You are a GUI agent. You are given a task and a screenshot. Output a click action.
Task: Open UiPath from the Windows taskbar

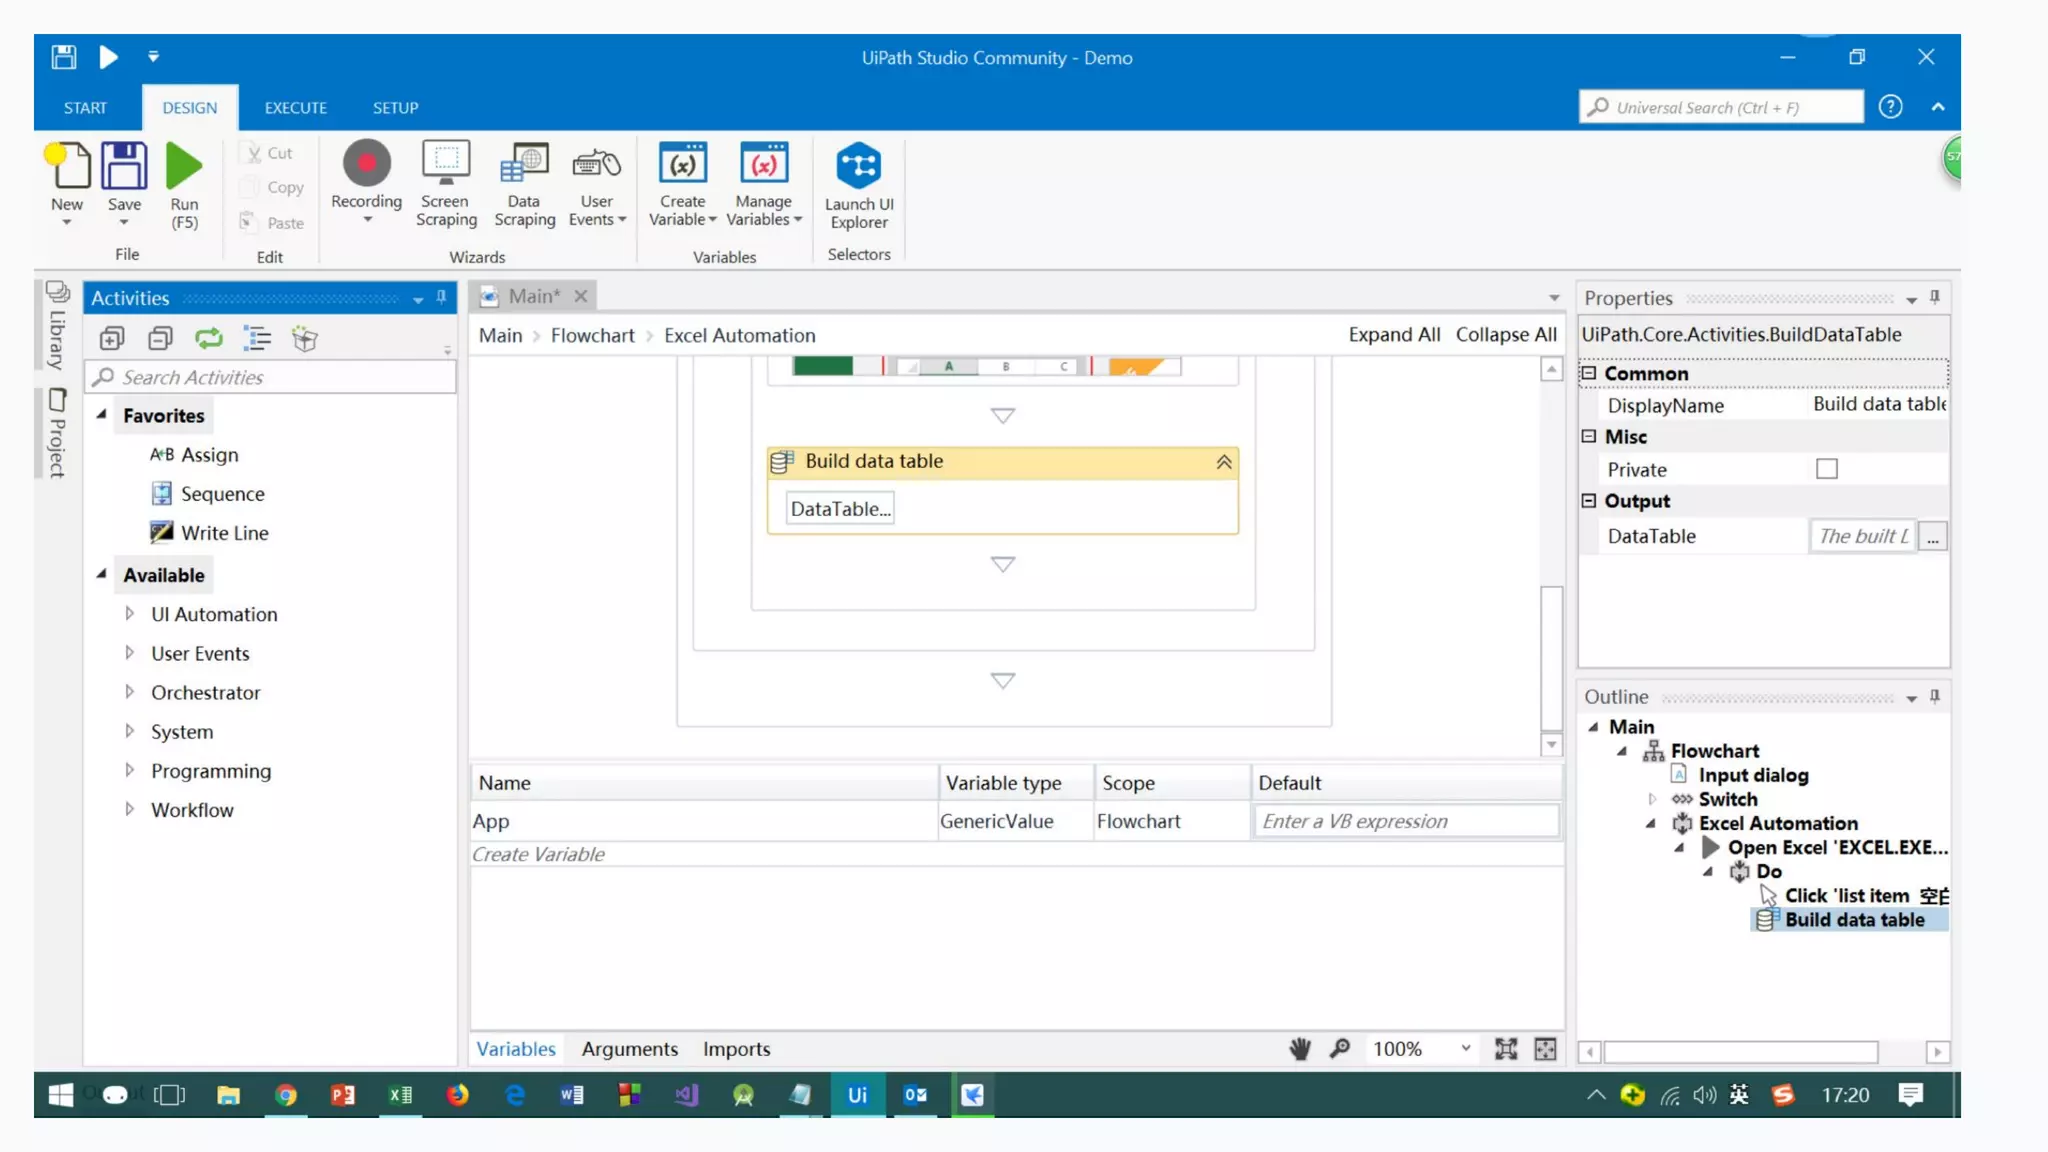coord(857,1095)
